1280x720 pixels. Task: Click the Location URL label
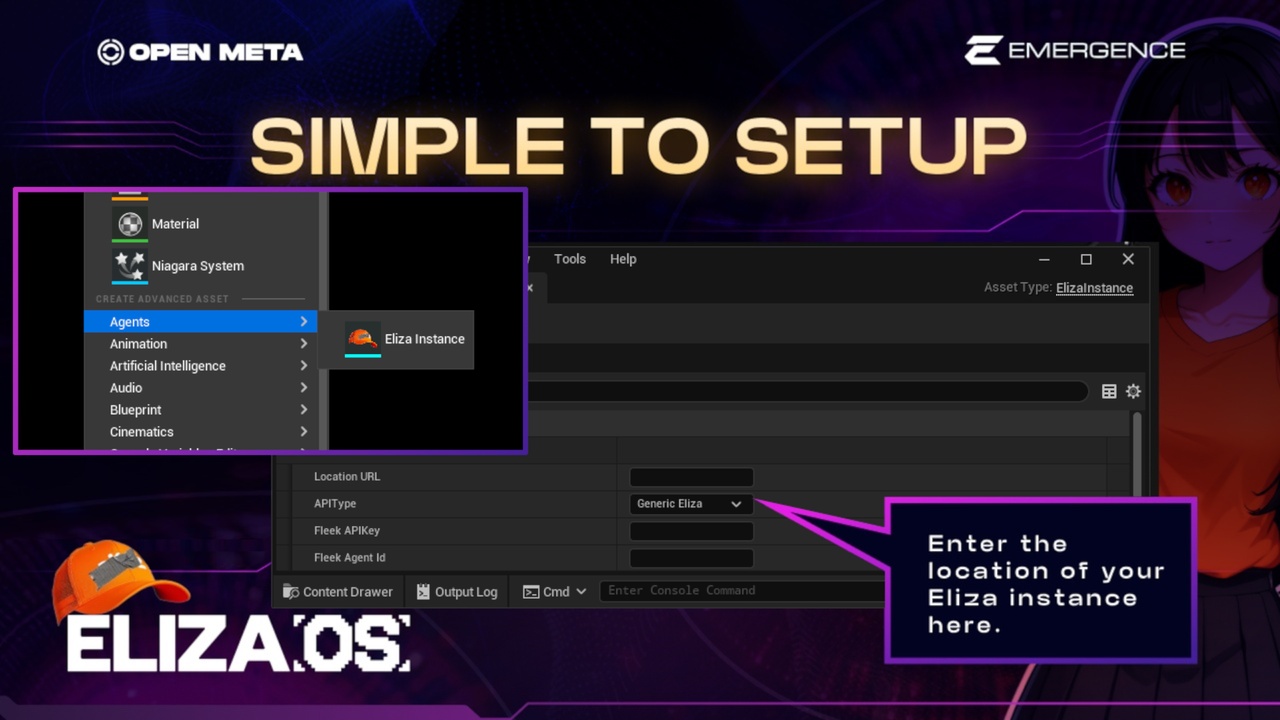pos(347,477)
